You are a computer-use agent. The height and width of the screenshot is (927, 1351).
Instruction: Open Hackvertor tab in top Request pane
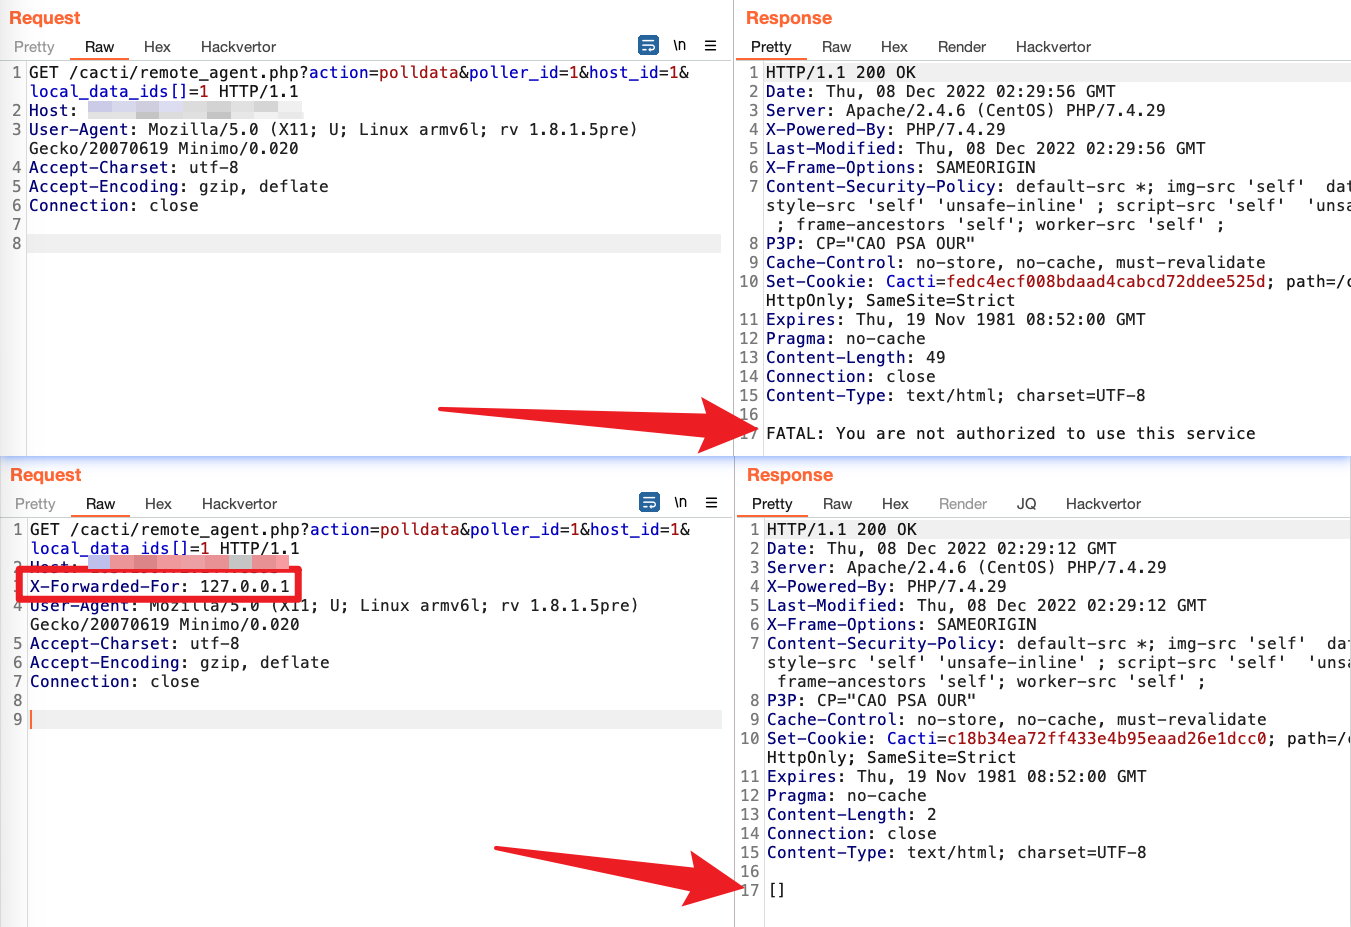point(238,47)
